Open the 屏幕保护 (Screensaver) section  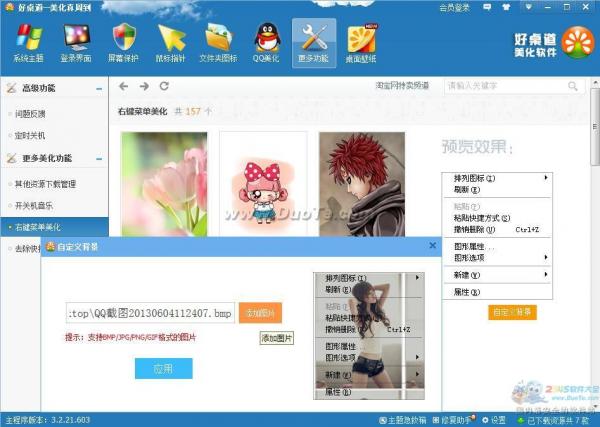pyautogui.click(x=123, y=43)
